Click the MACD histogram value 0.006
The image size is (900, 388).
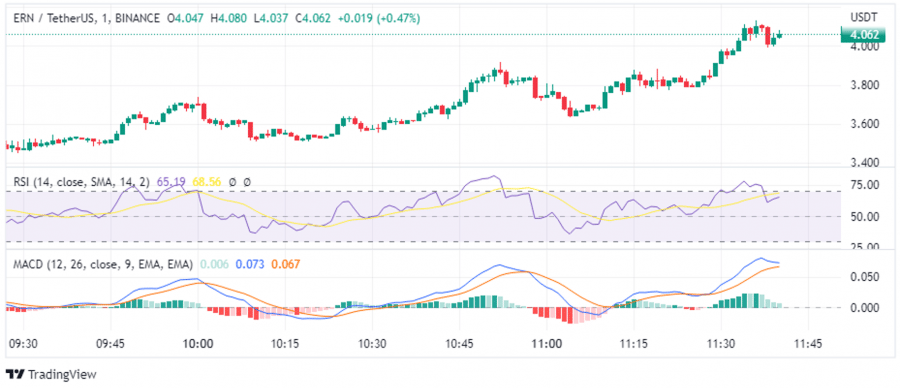coord(214,264)
